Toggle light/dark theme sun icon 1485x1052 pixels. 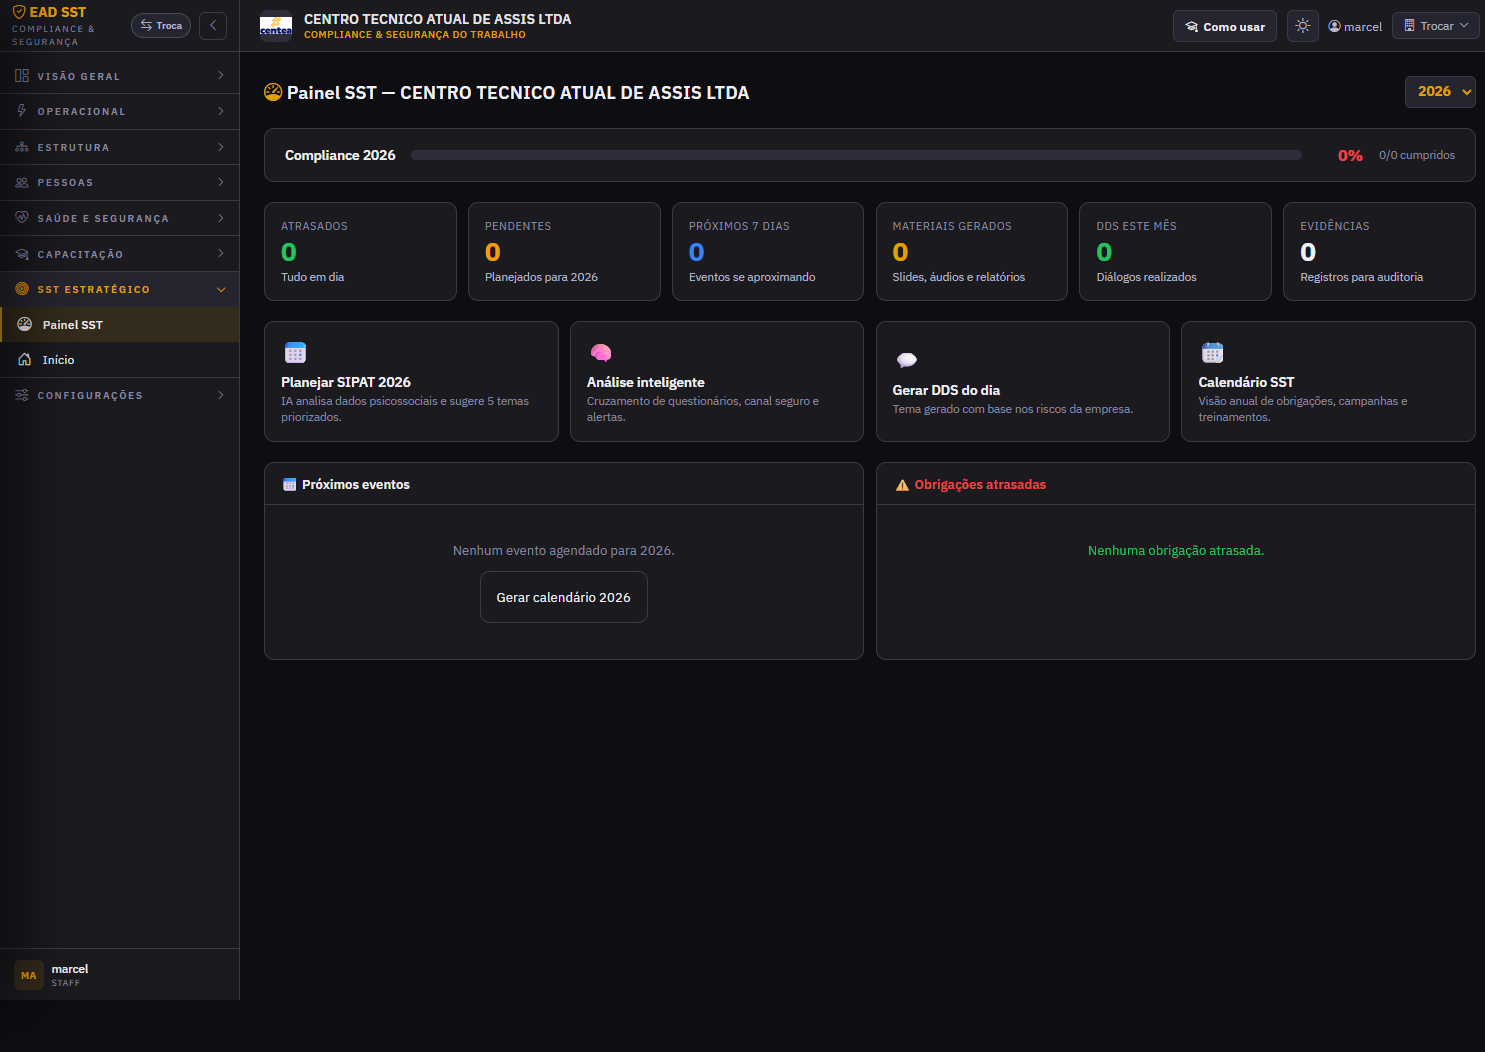[x=1302, y=26]
